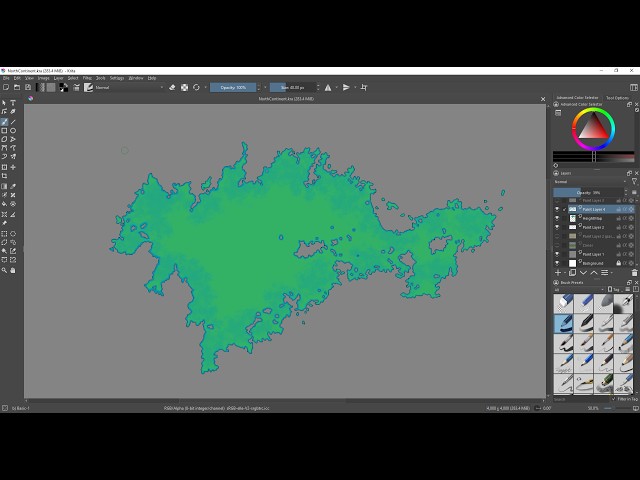Unlock the Background layer padlock
The image size is (640, 480).
click(x=618, y=263)
